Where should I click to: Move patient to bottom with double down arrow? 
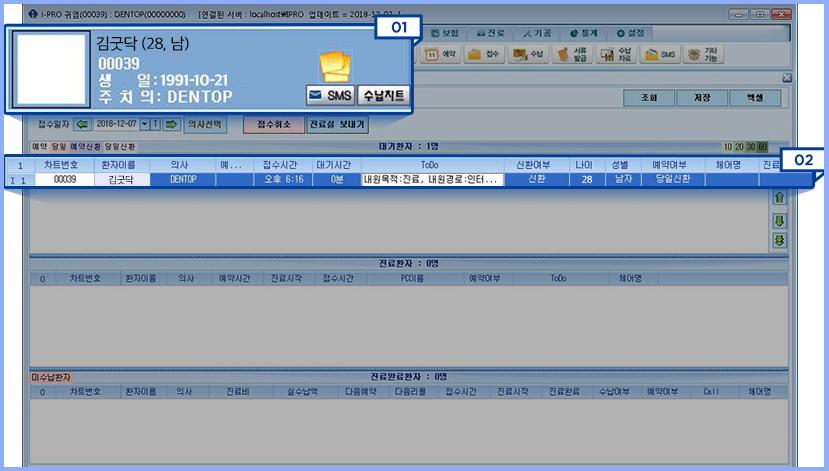(779, 241)
